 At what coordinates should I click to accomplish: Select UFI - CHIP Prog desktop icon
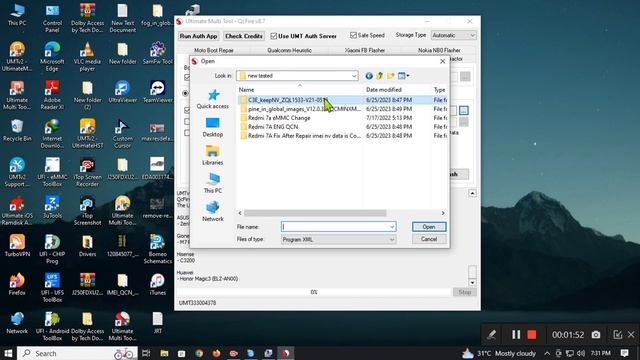52,249
